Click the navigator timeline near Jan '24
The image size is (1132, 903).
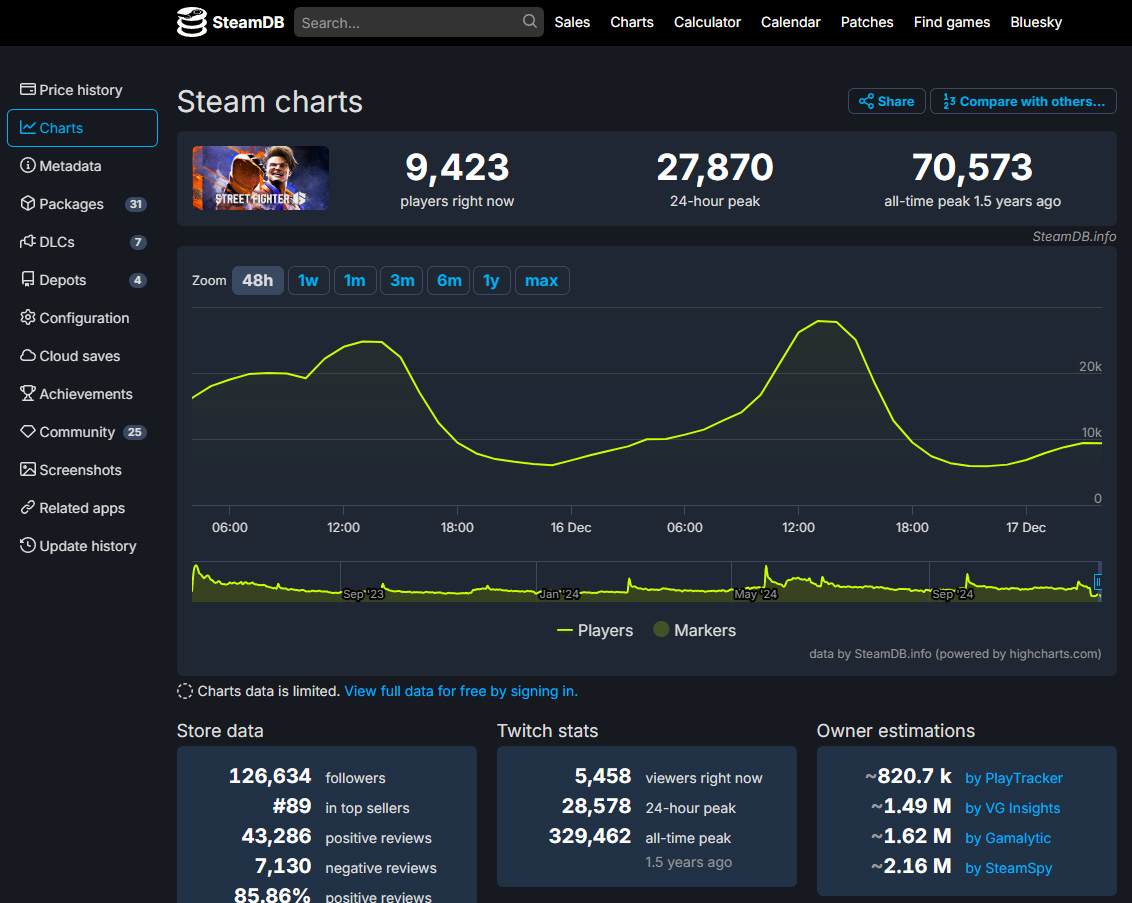(x=559, y=594)
